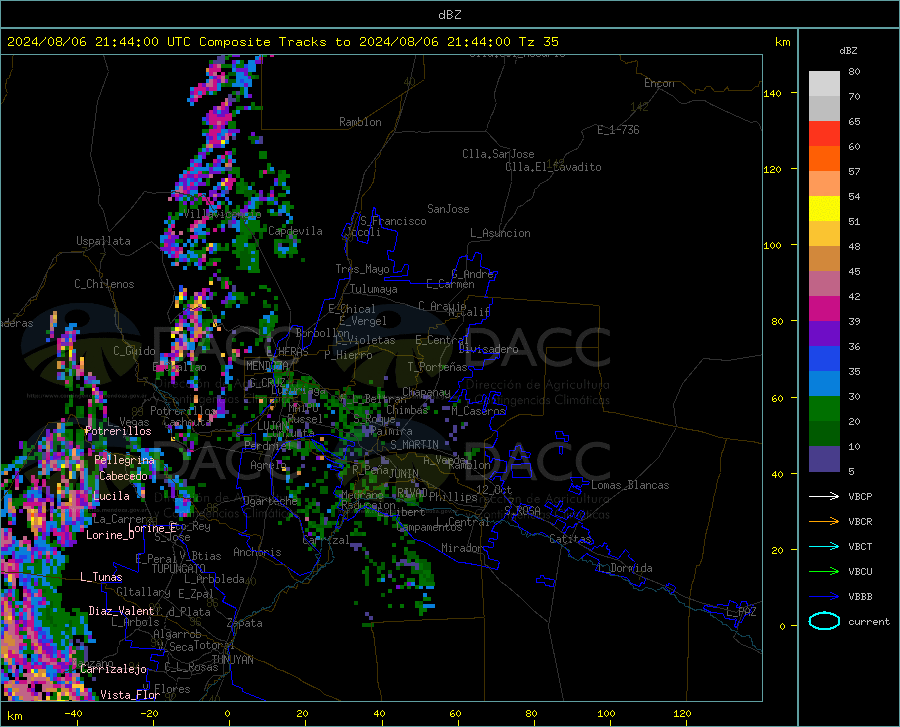The width and height of the screenshot is (900, 727).
Task: Click the MENDOZA city label
Action: pos(267,366)
